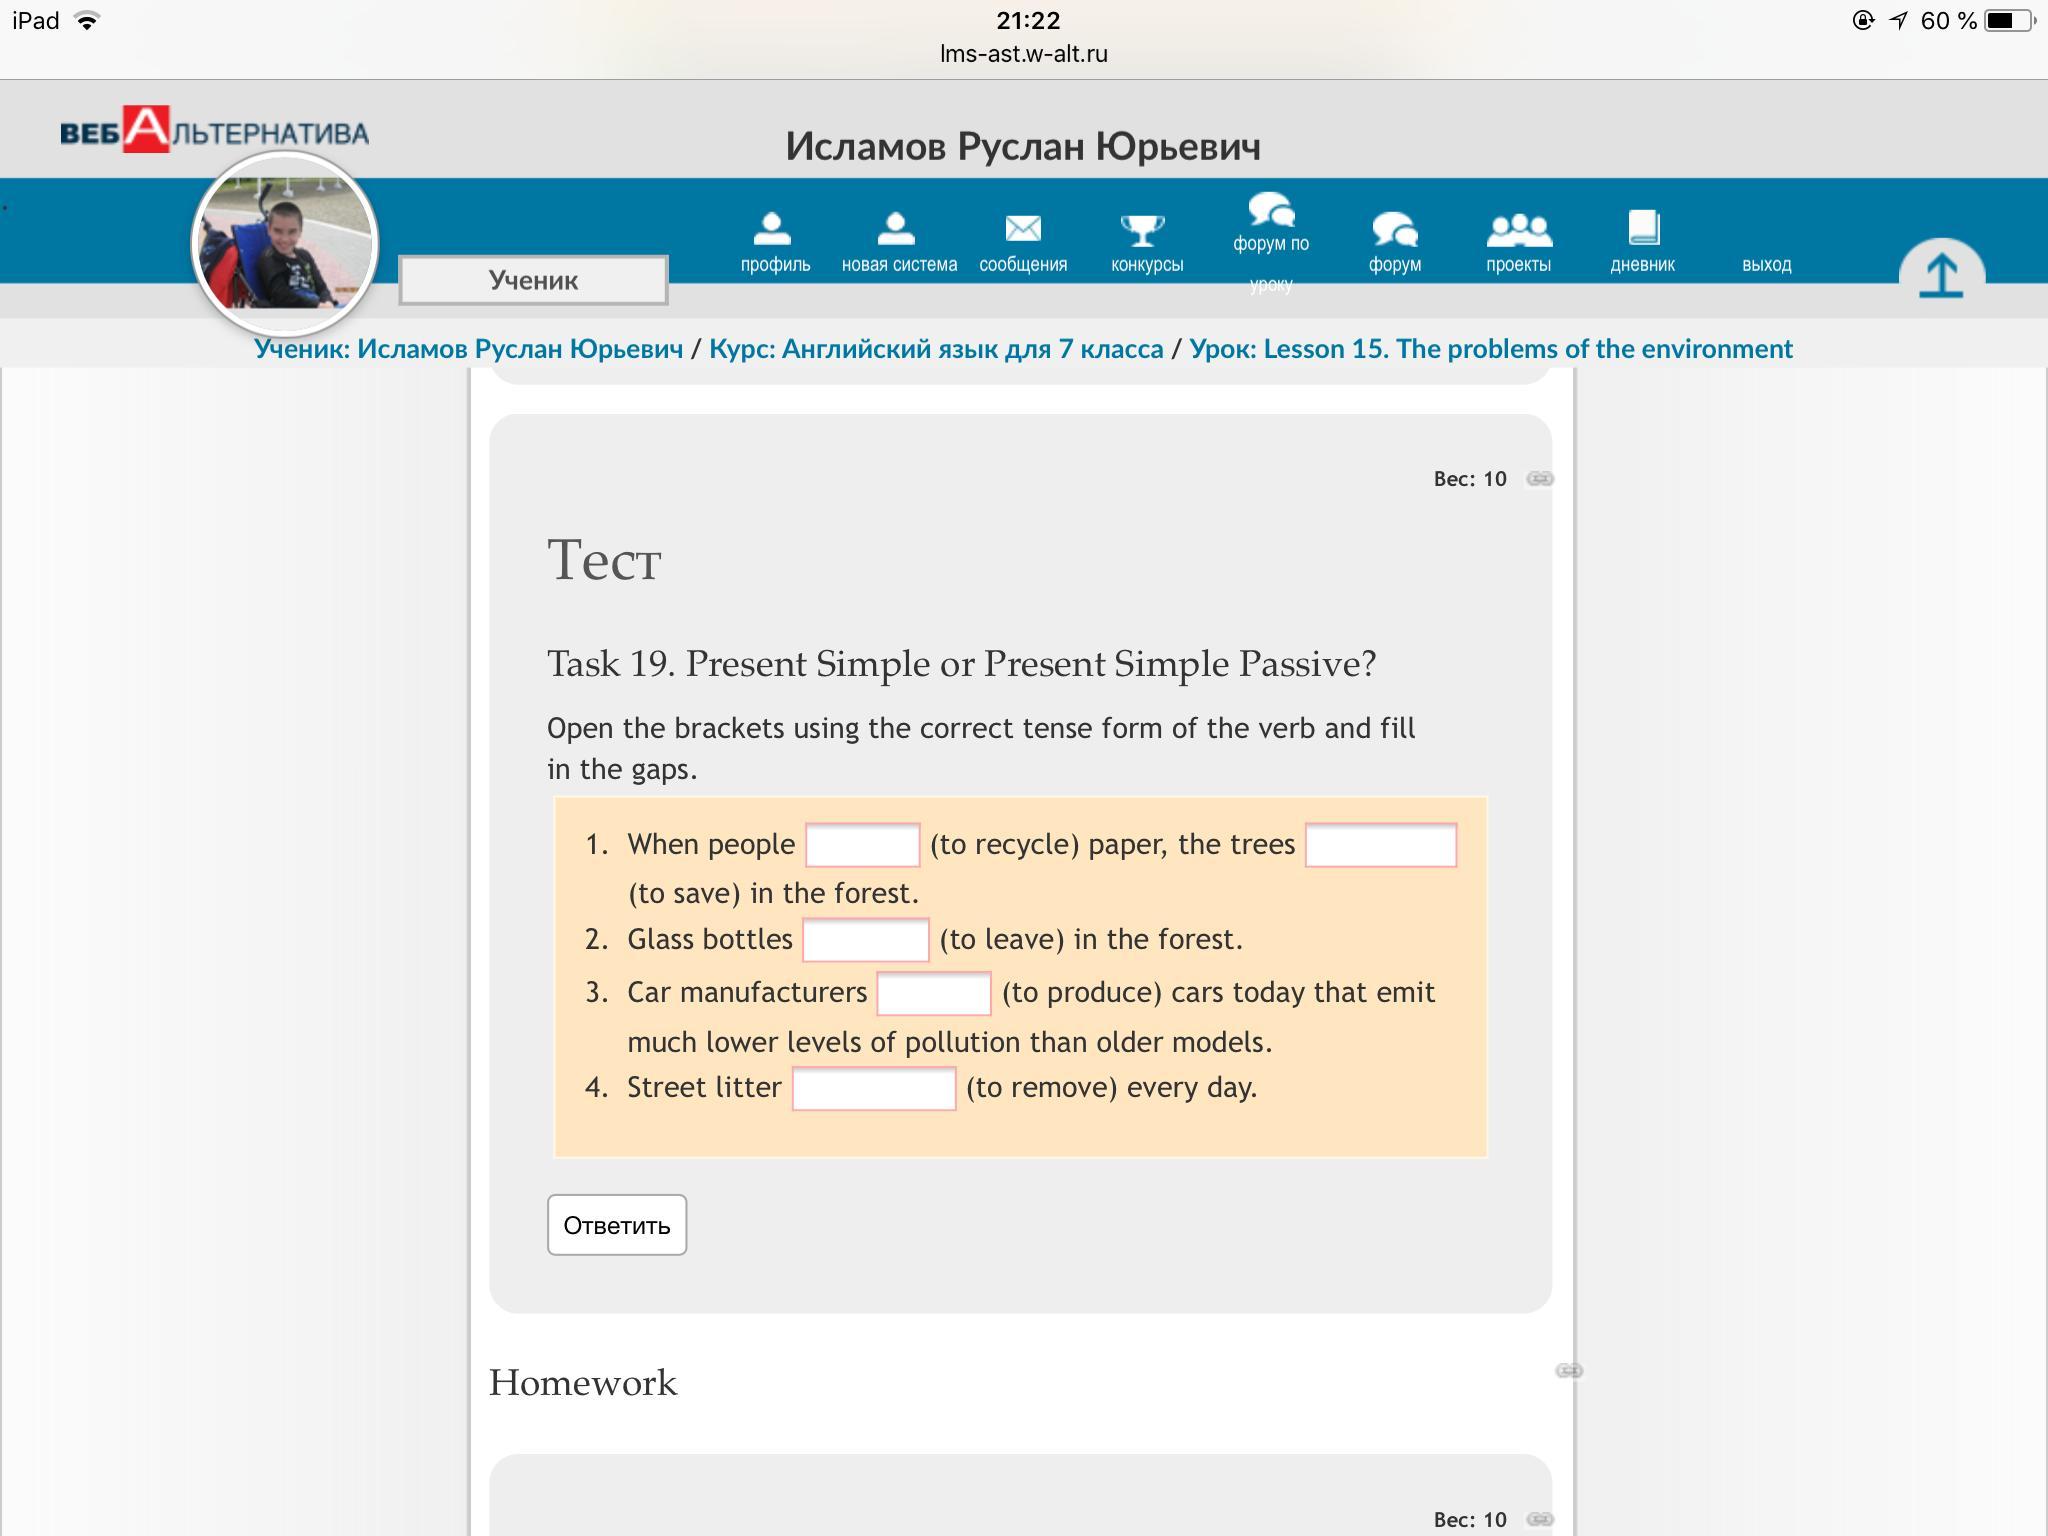The image size is (2048, 1536).
Task: Focus the 'to remove' answer field
Action: [x=873, y=1088]
